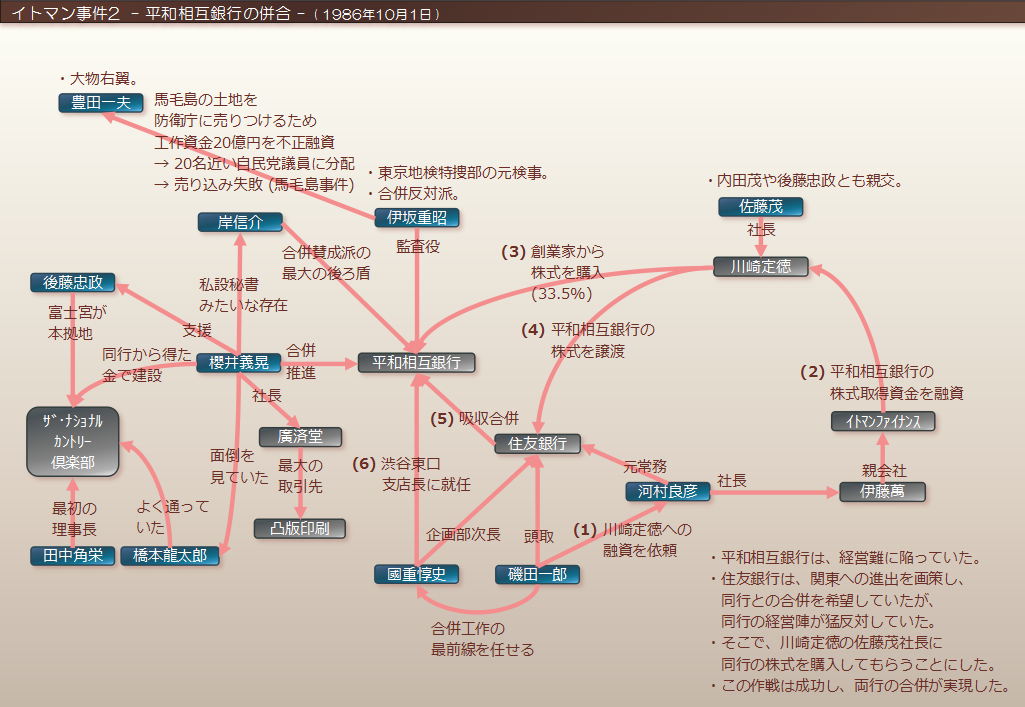Image resolution: width=1025 pixels, height=707 pixels.
Task: Open the 佐藤茂 node
Action: (760, 206)
